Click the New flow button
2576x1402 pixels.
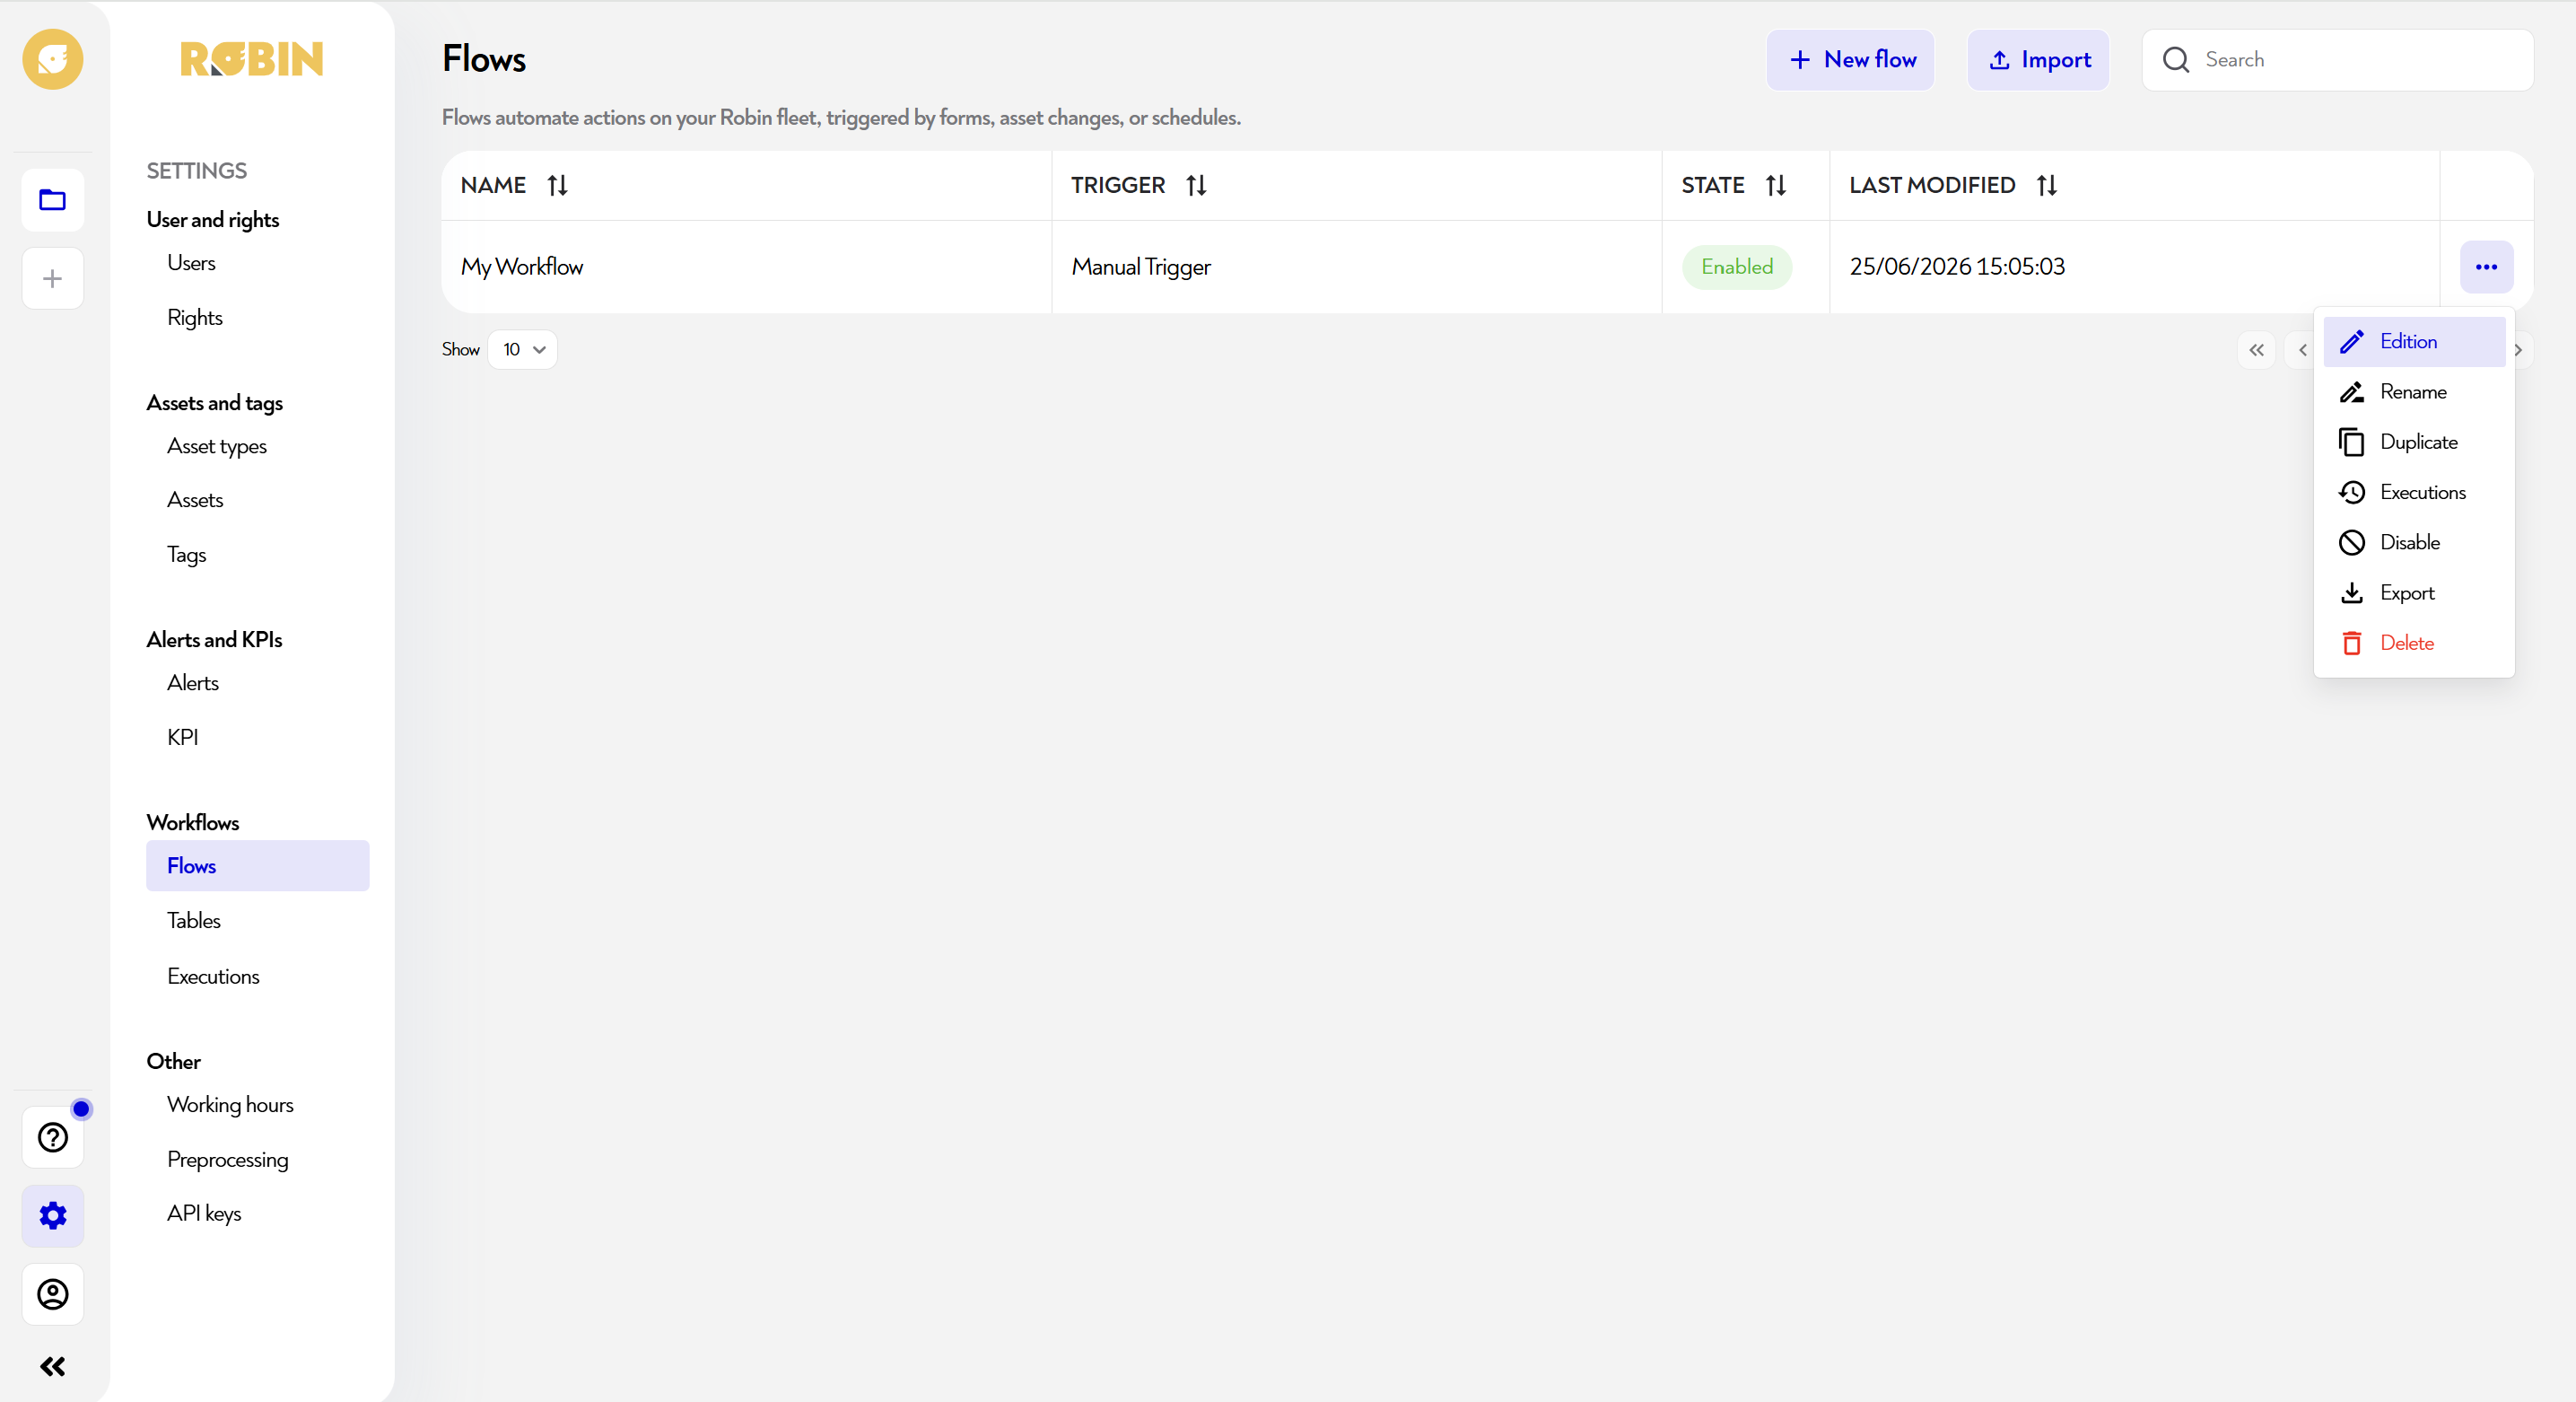(1850, 60)
